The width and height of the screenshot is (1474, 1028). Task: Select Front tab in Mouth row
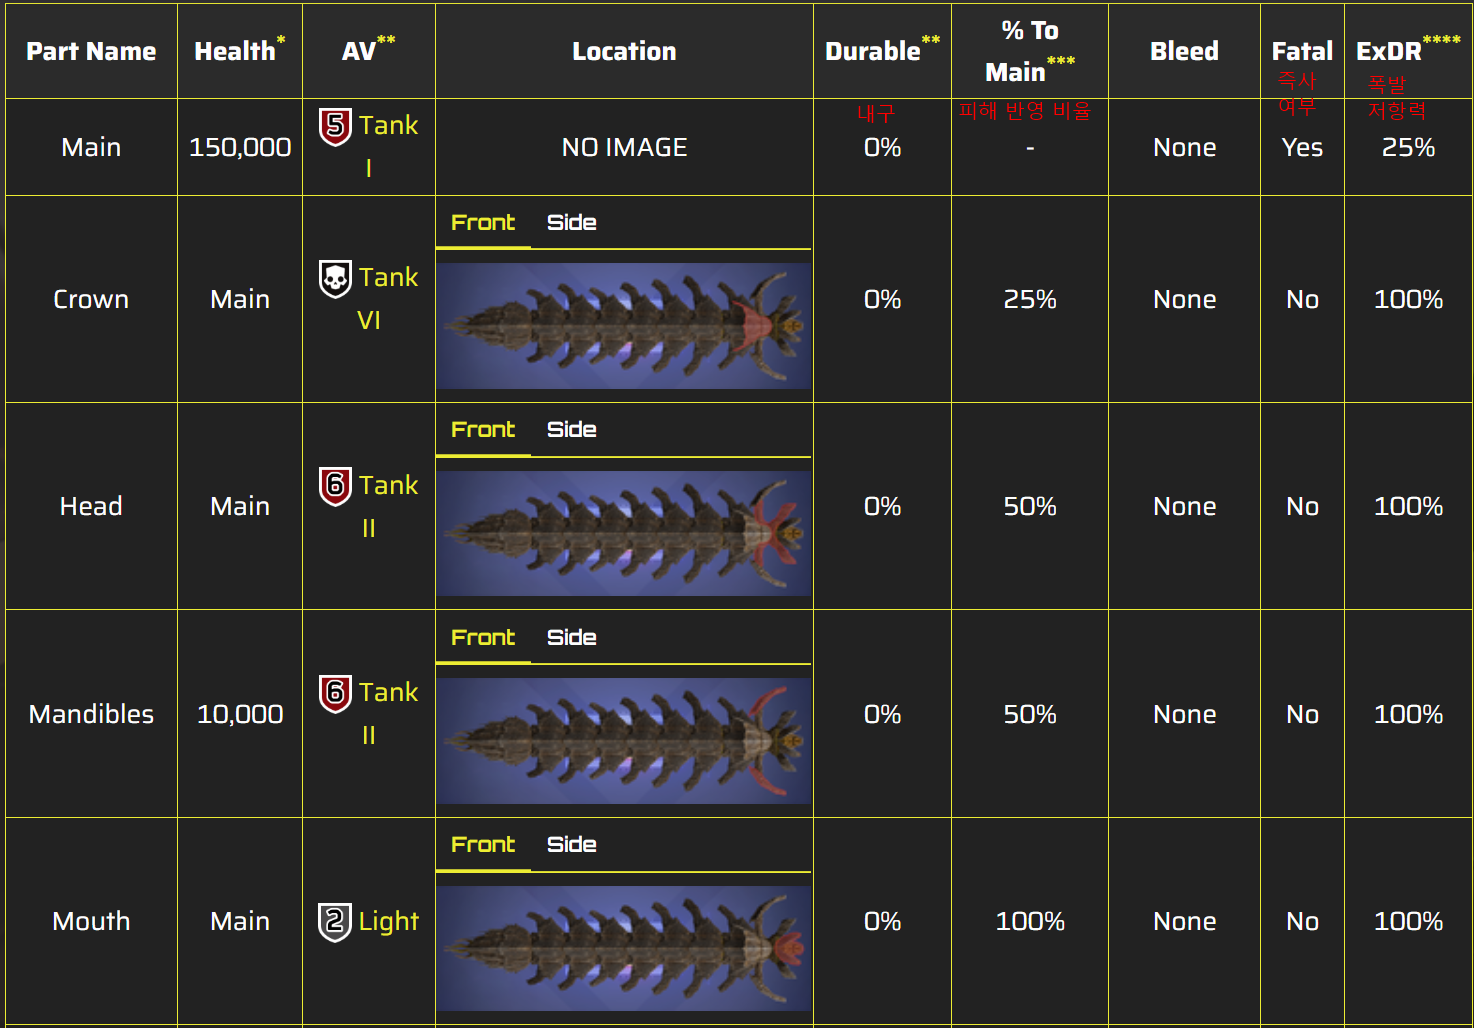pos(483,845)
